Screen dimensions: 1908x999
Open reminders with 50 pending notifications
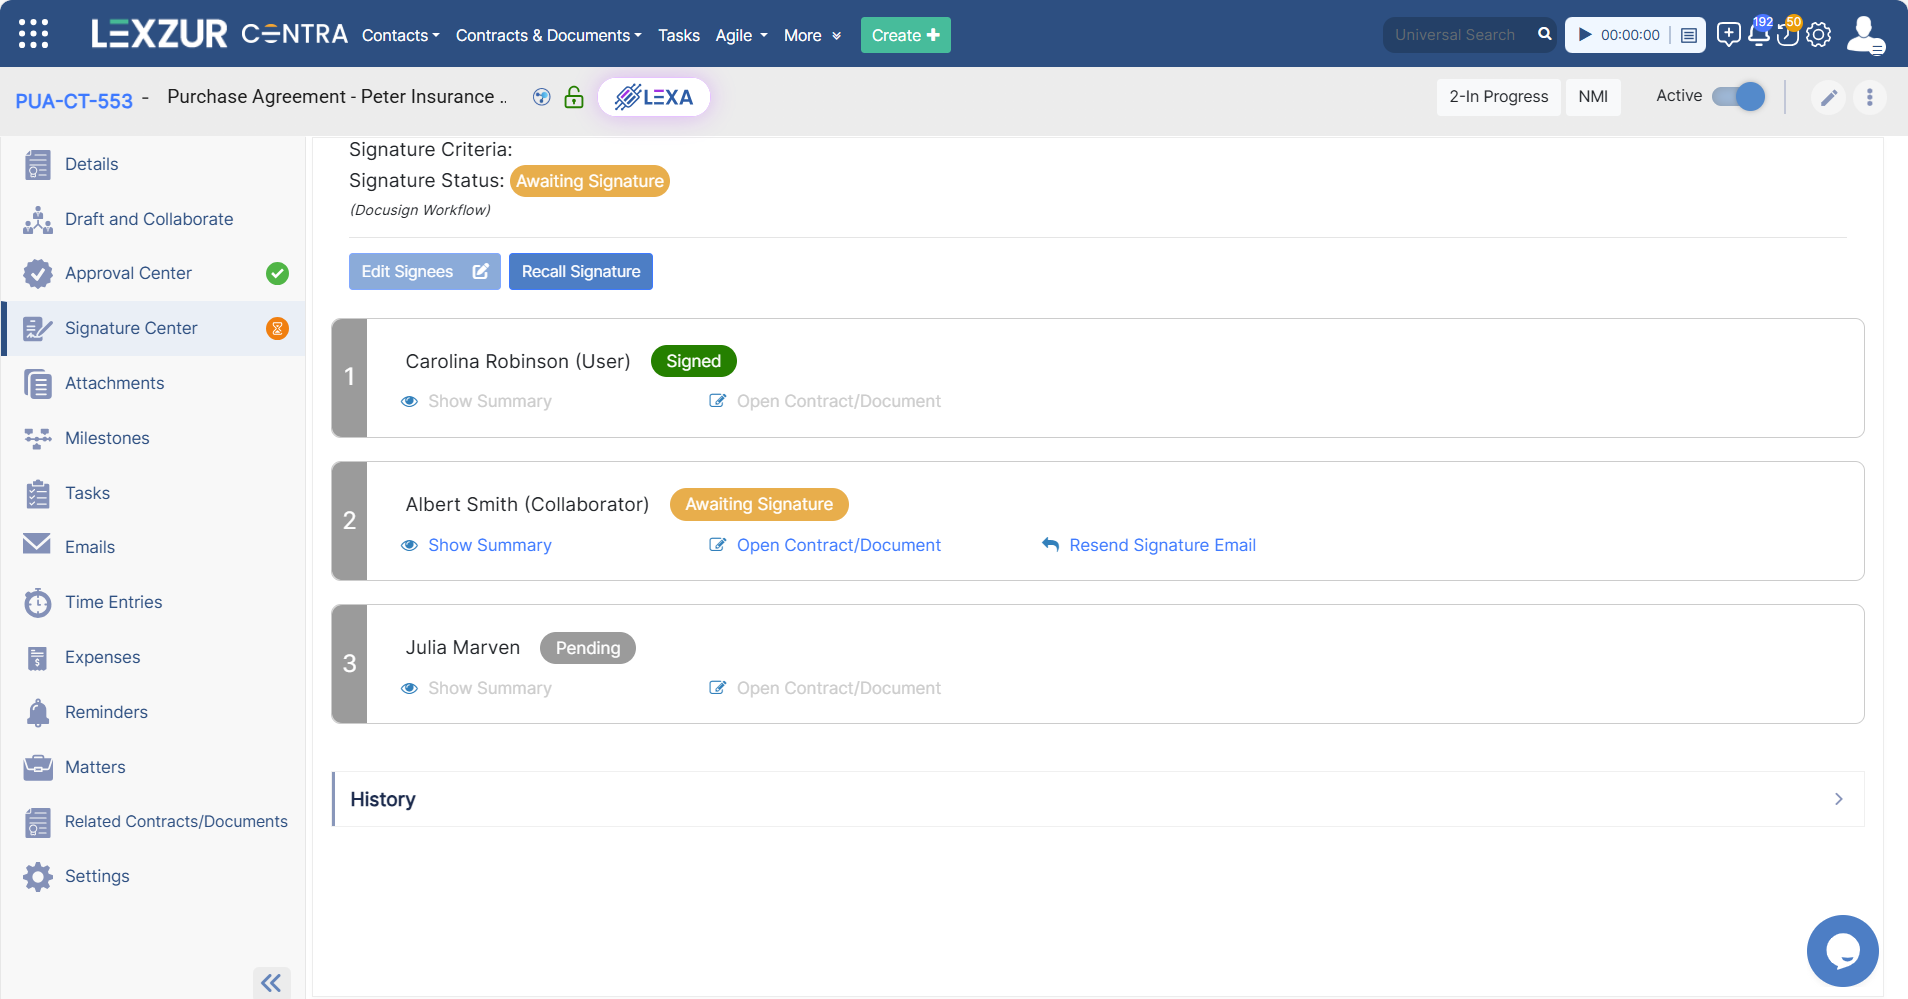pos(1788,33)
